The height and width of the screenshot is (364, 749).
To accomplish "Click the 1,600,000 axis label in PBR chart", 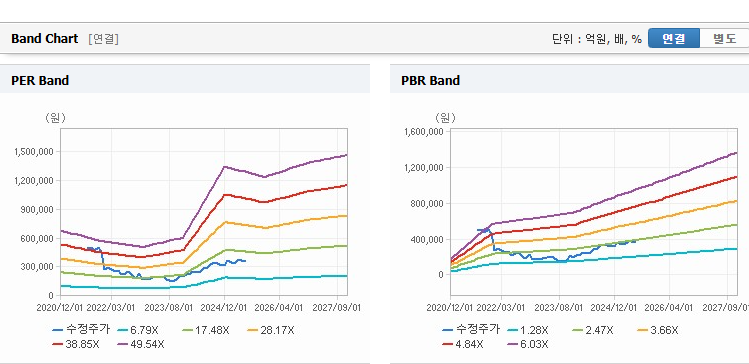I will [424, 132].
